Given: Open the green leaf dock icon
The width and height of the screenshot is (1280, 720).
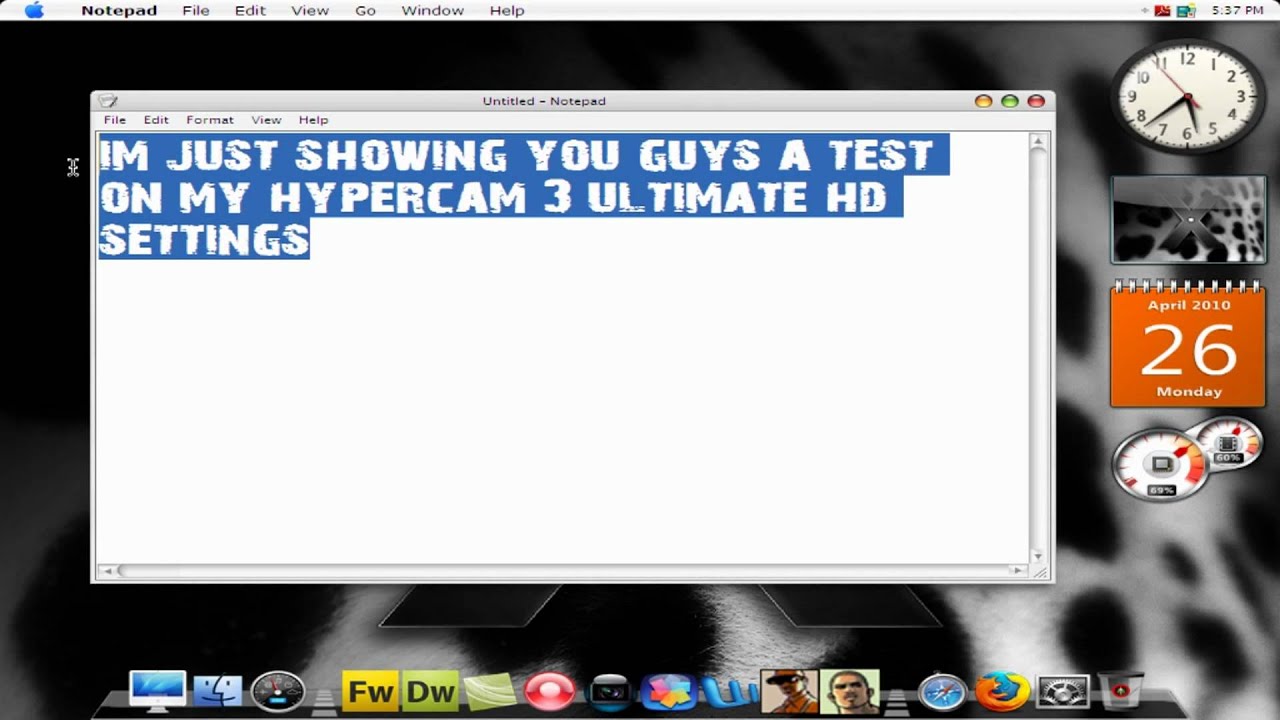Looking at the screenshot, I should pos(490,691).
